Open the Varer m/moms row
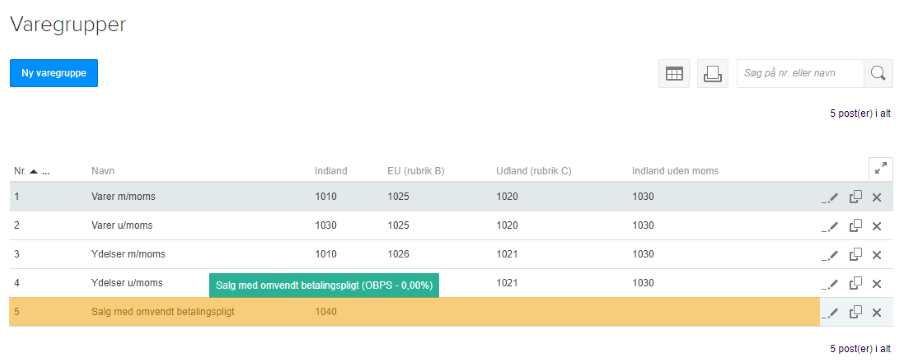 pos(414,197)
